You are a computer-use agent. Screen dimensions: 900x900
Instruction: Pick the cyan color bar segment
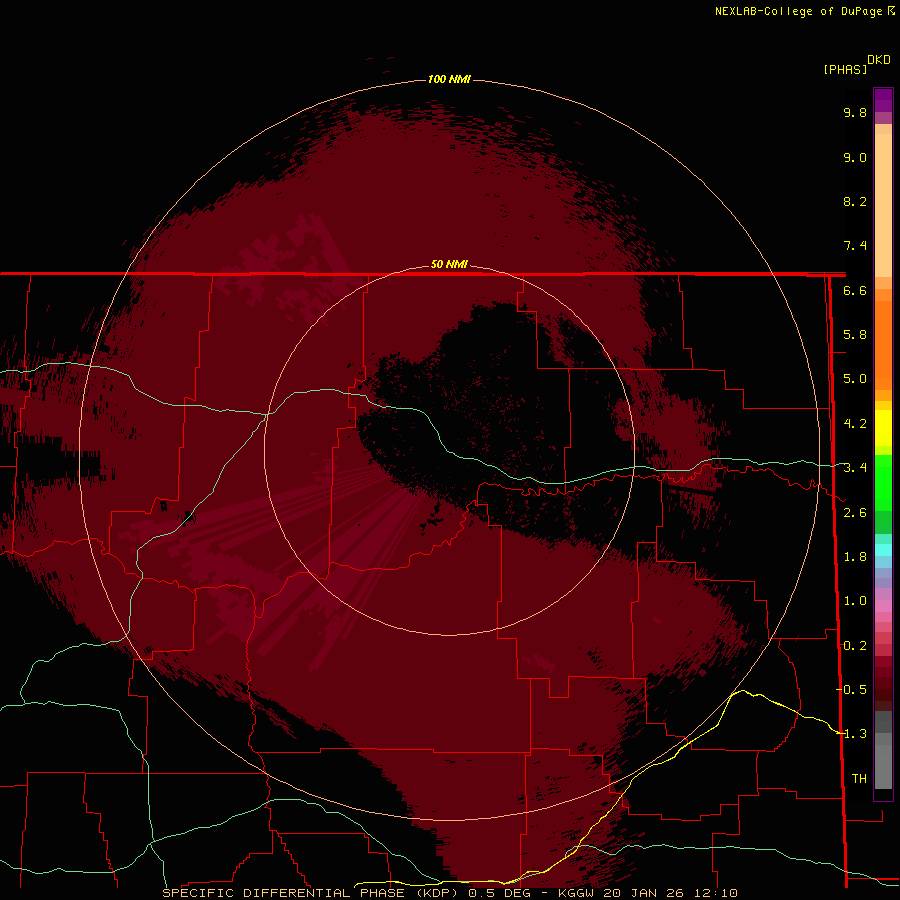click(883, 550)
